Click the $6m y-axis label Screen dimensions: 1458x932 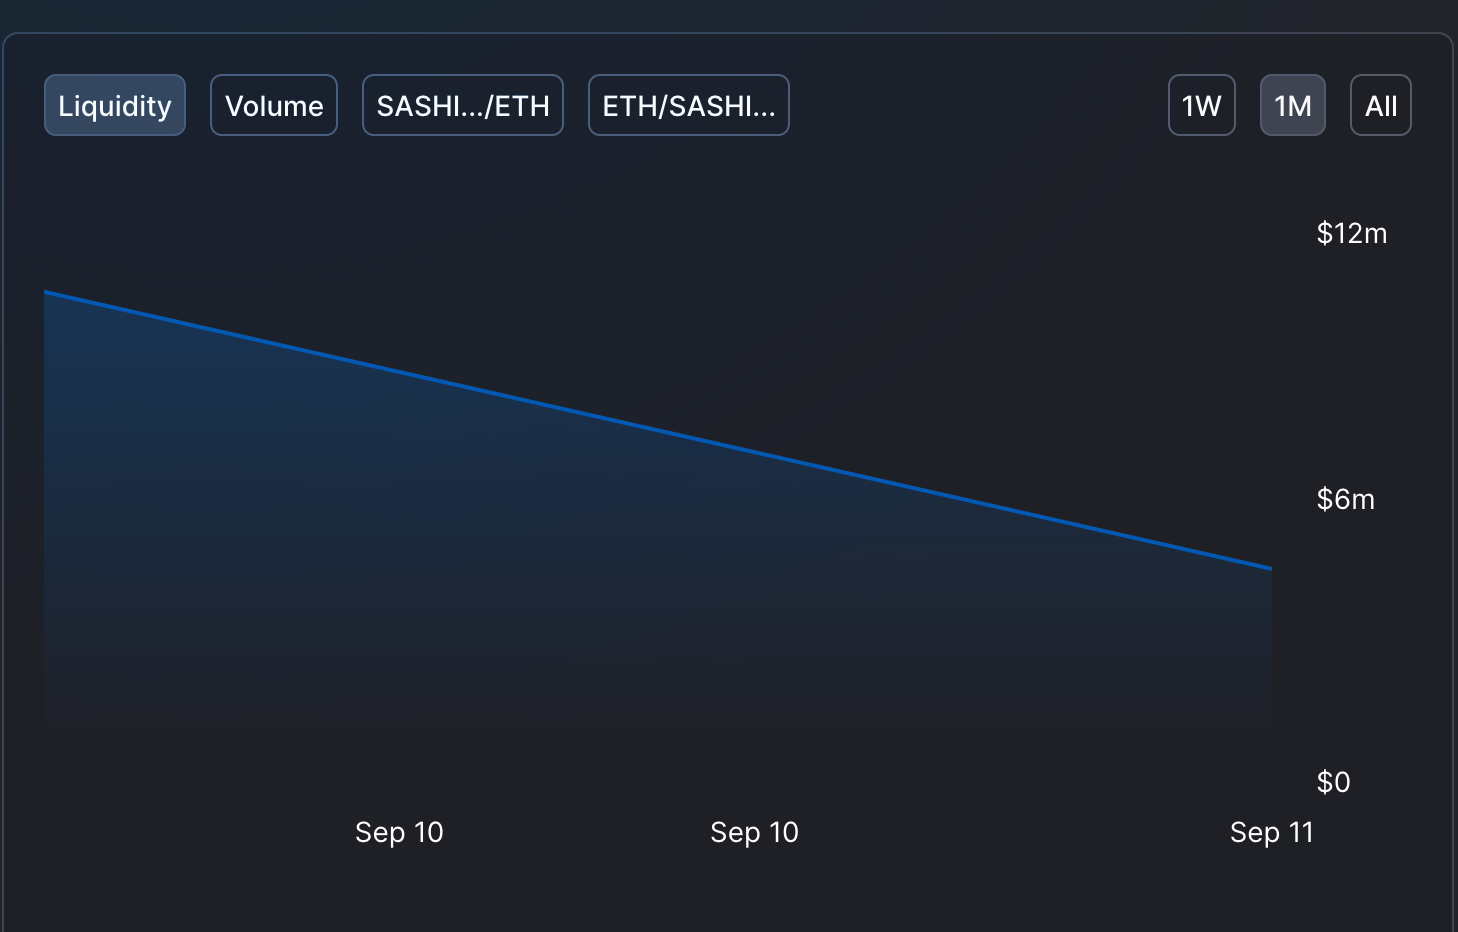[1346, 499]
